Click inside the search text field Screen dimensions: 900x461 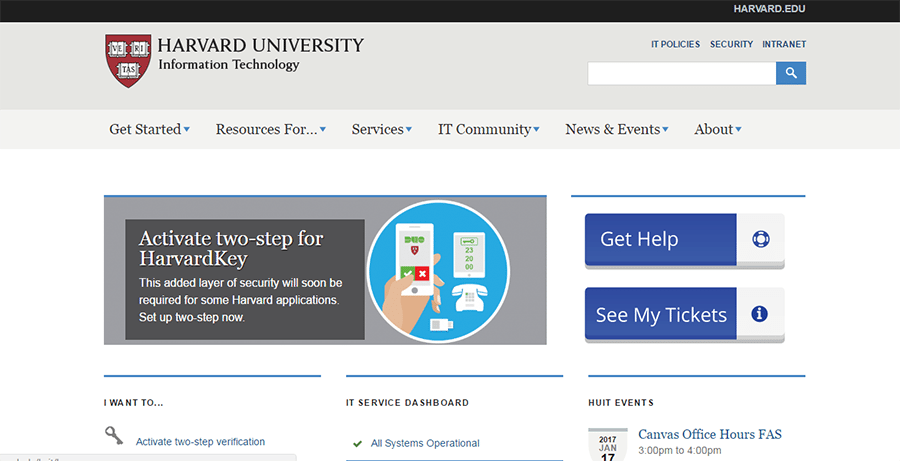681,73
